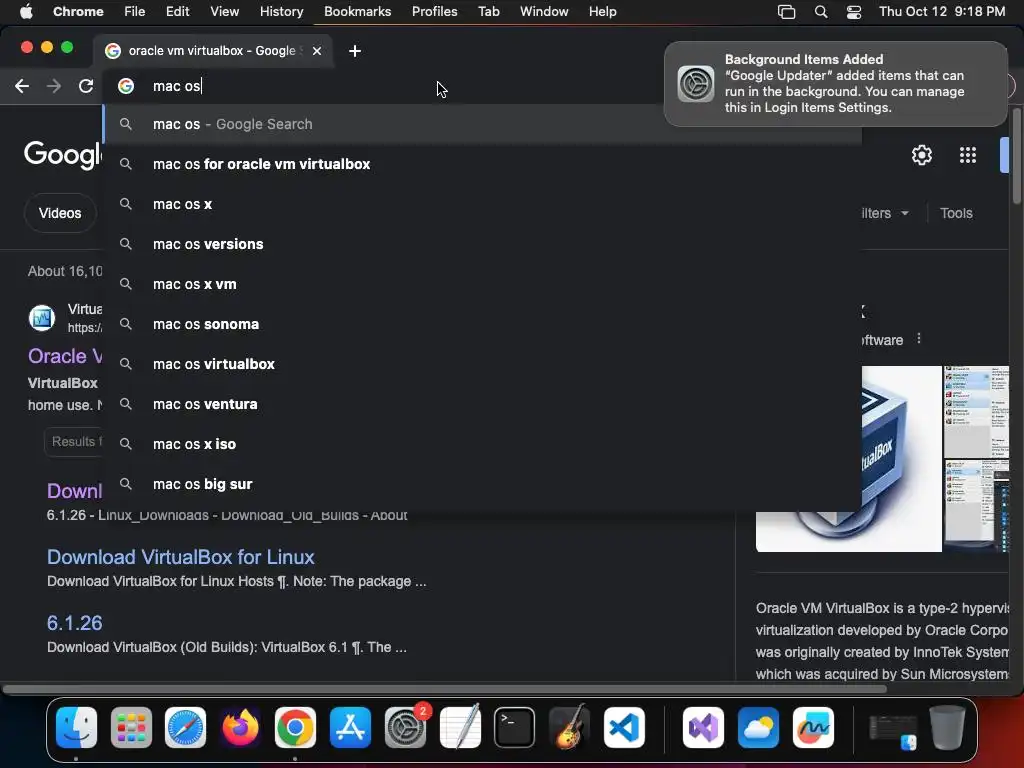
Task: Pick the 'mac os sonoma' suggestion
Action: [x=482, y=324]
